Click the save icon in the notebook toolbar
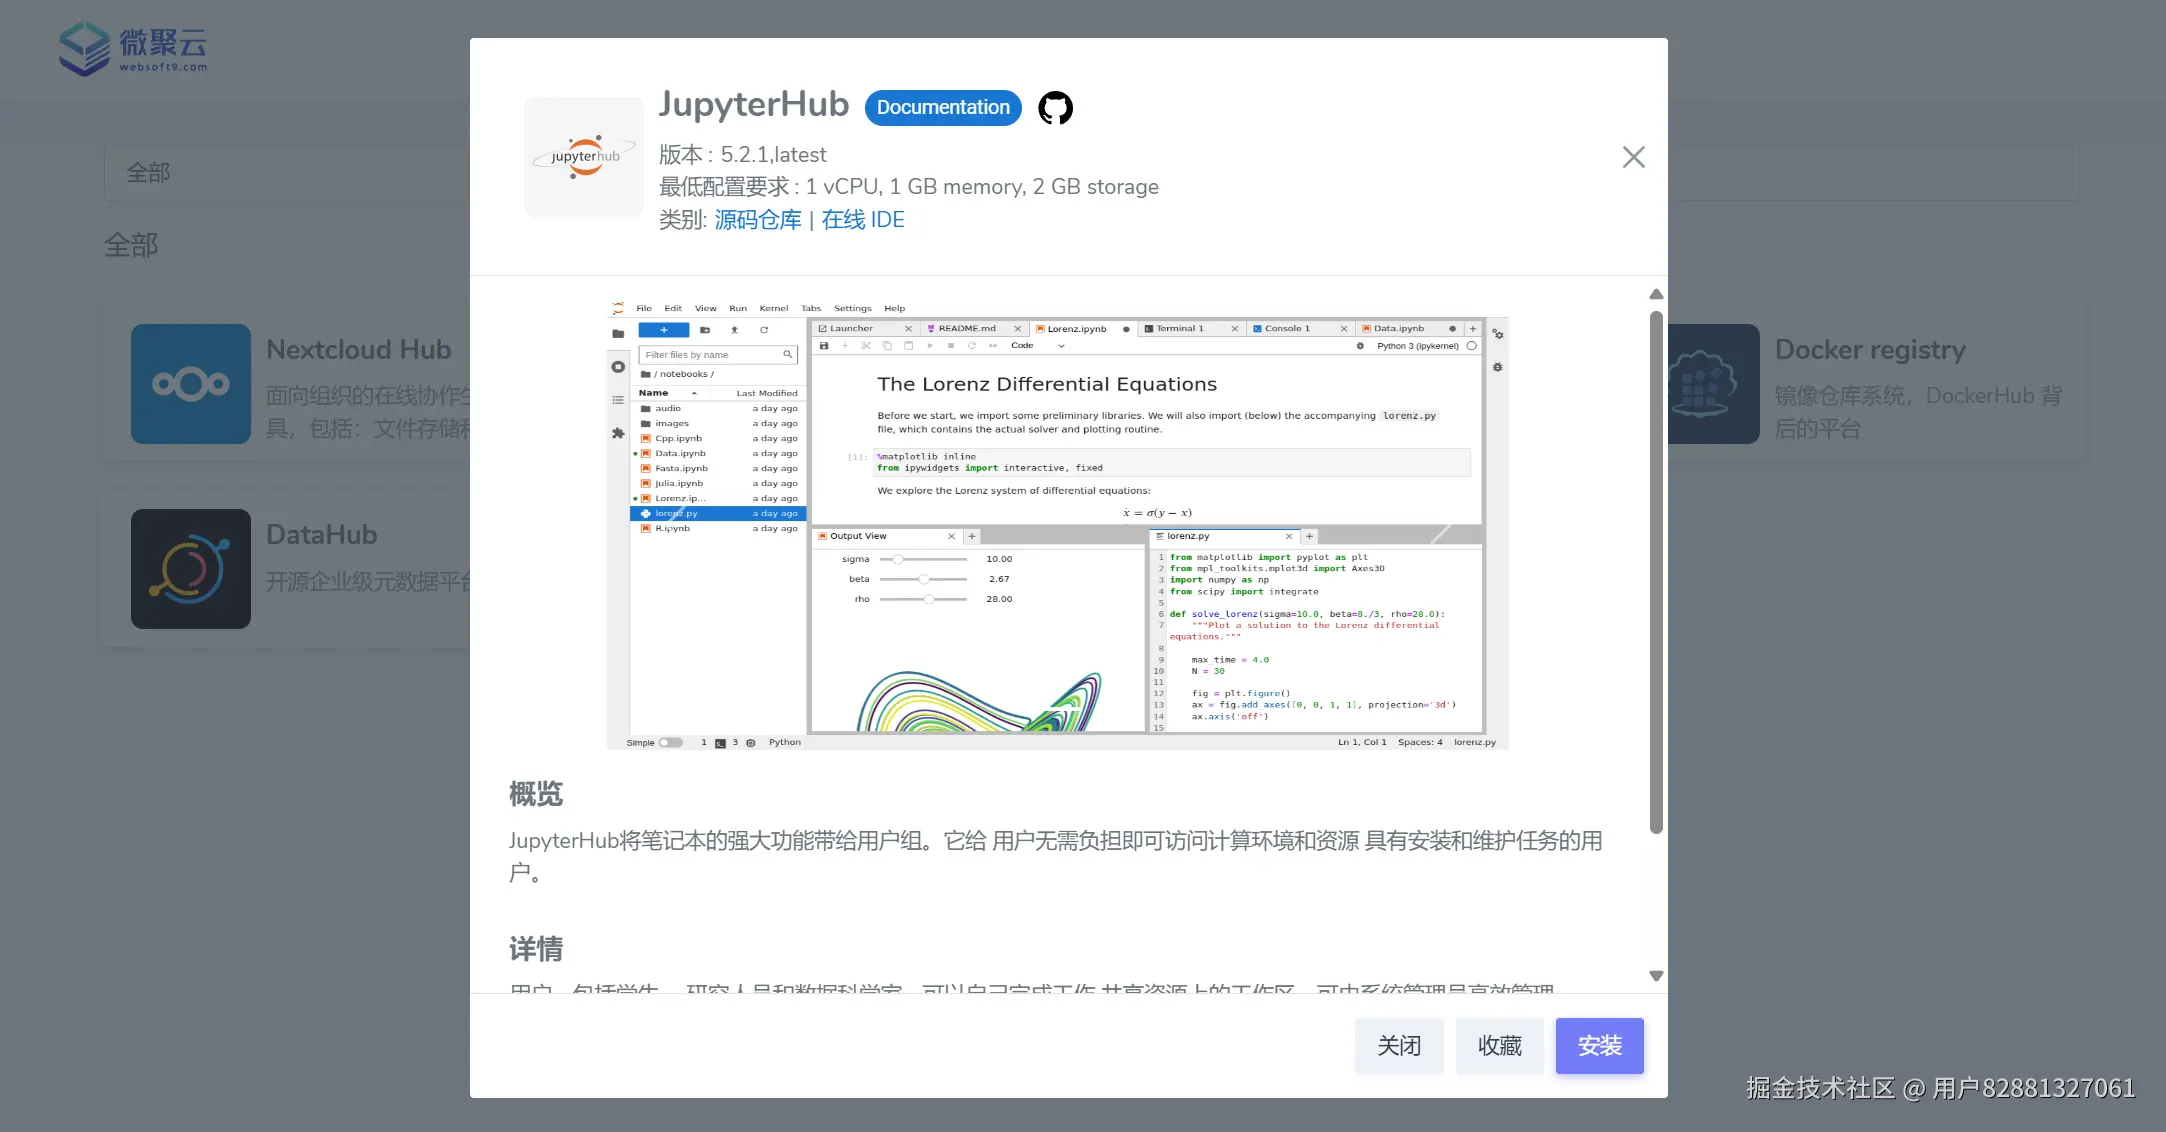 [x=824, y=346]
